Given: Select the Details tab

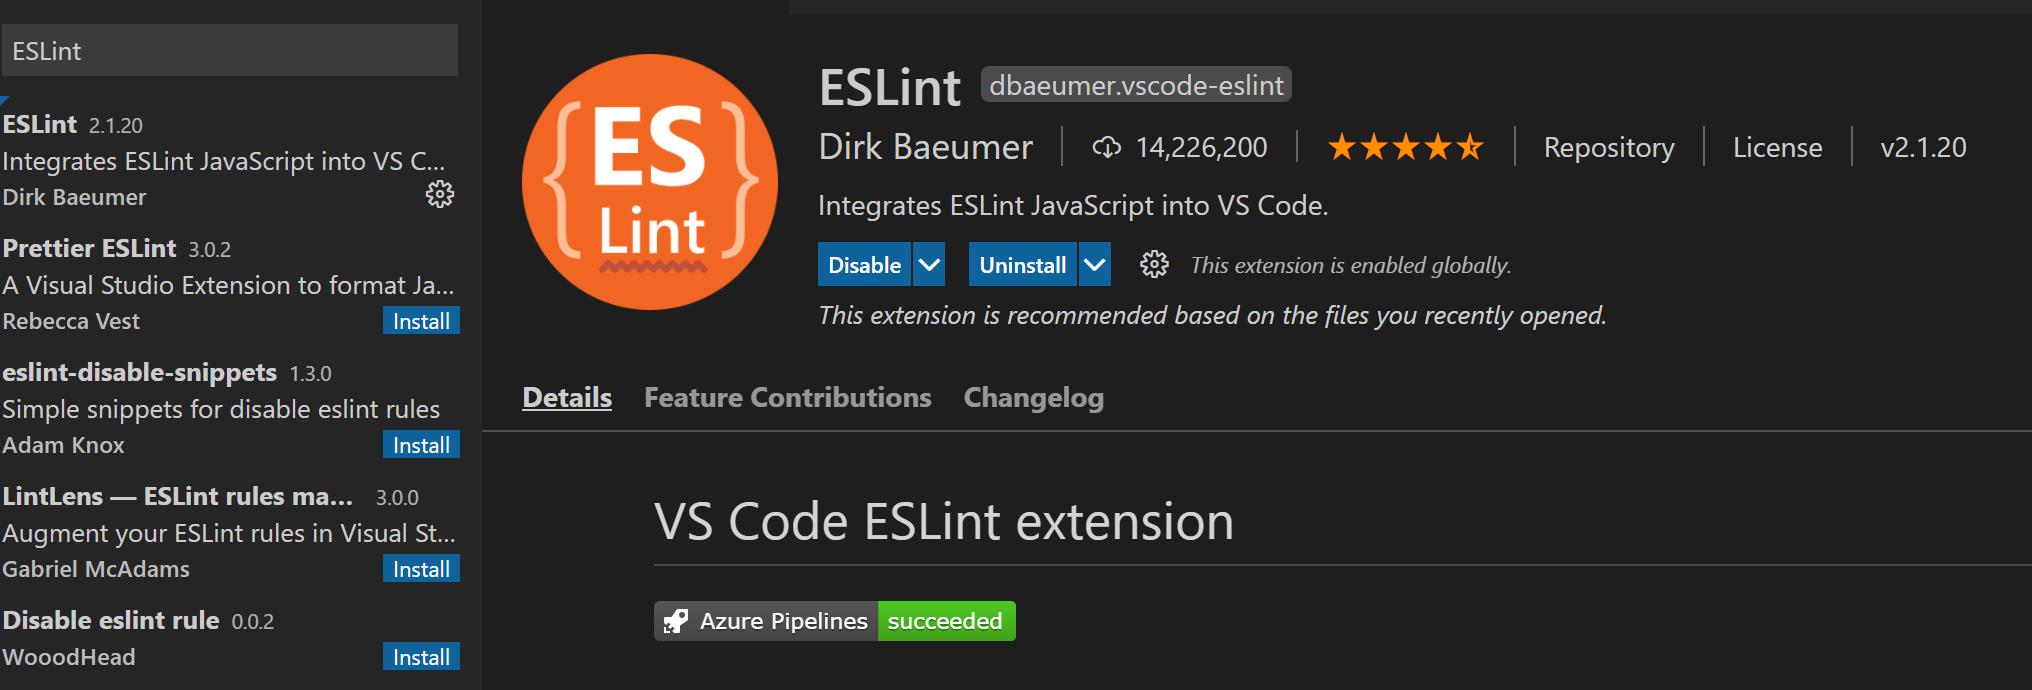Looking at the screenshot, I should (x=567, y=398).
